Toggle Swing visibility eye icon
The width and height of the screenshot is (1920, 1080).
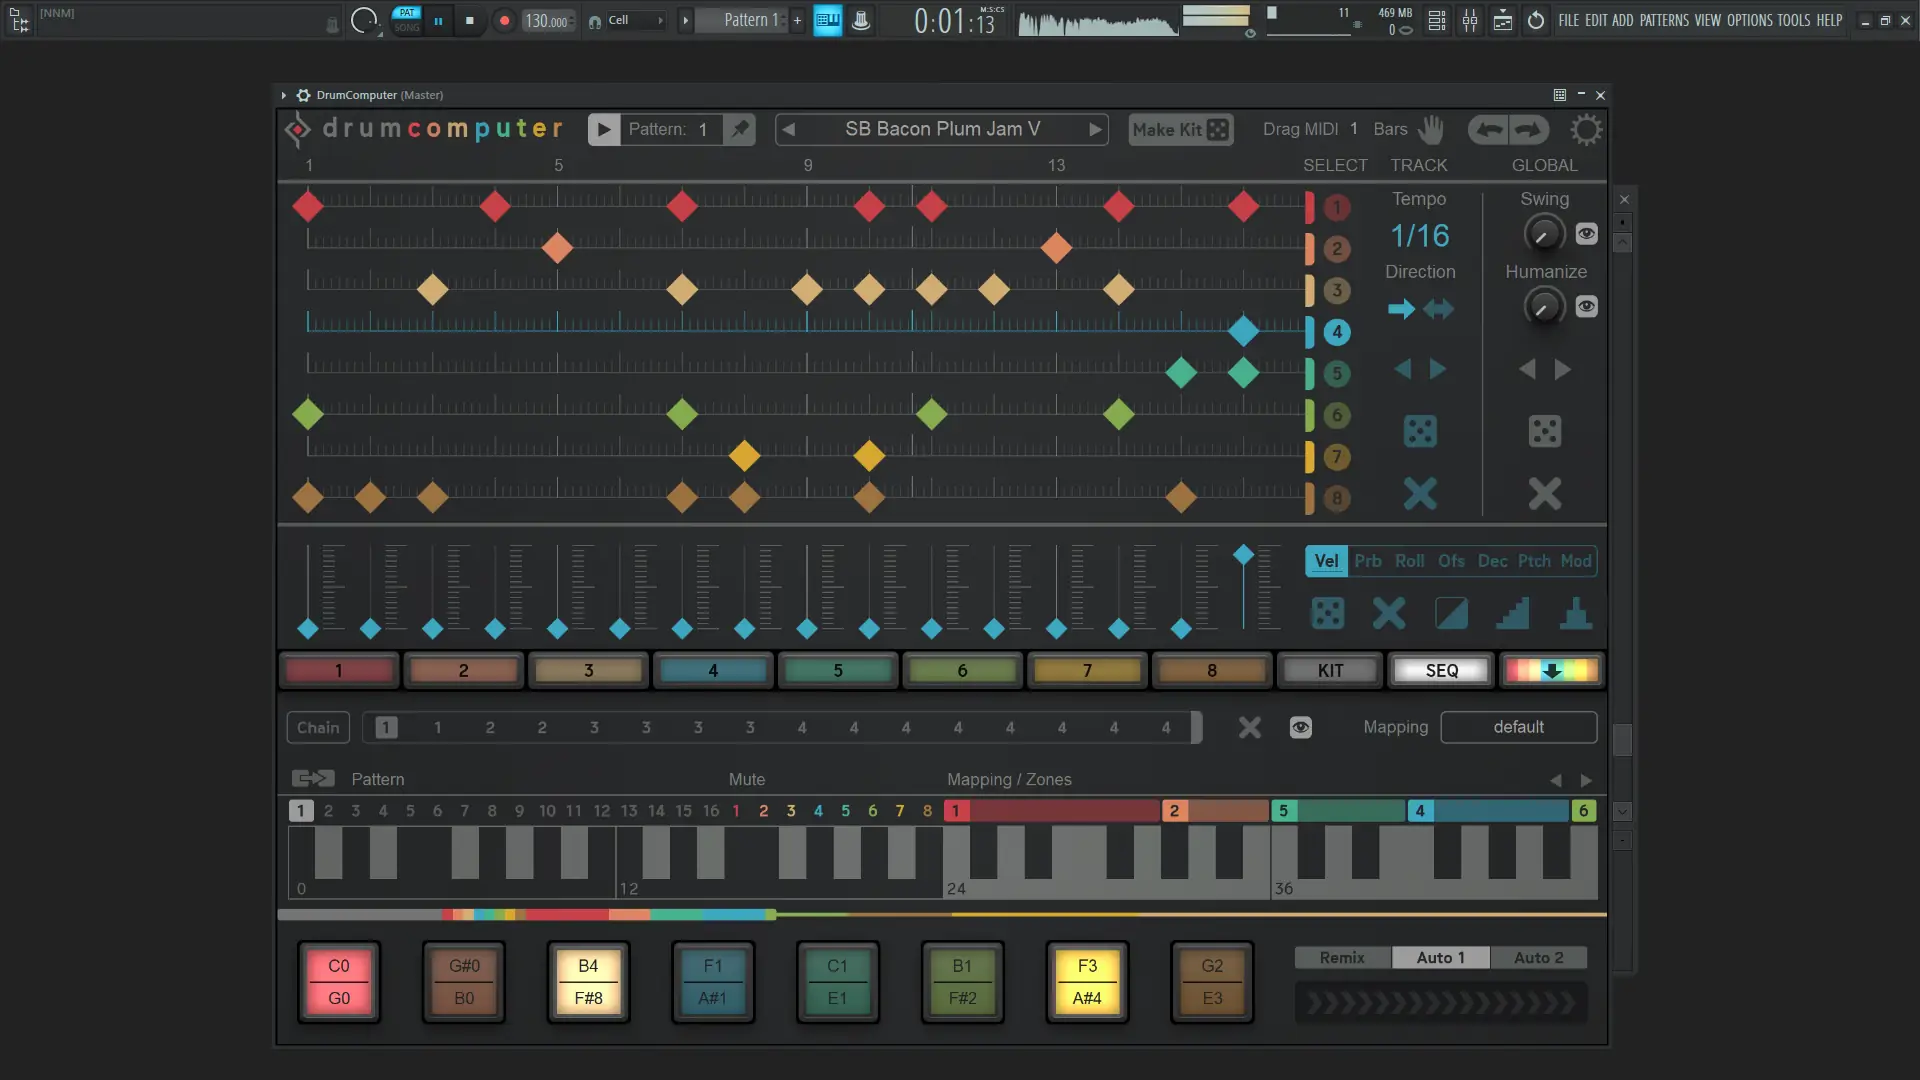(x=1587, y=234)
